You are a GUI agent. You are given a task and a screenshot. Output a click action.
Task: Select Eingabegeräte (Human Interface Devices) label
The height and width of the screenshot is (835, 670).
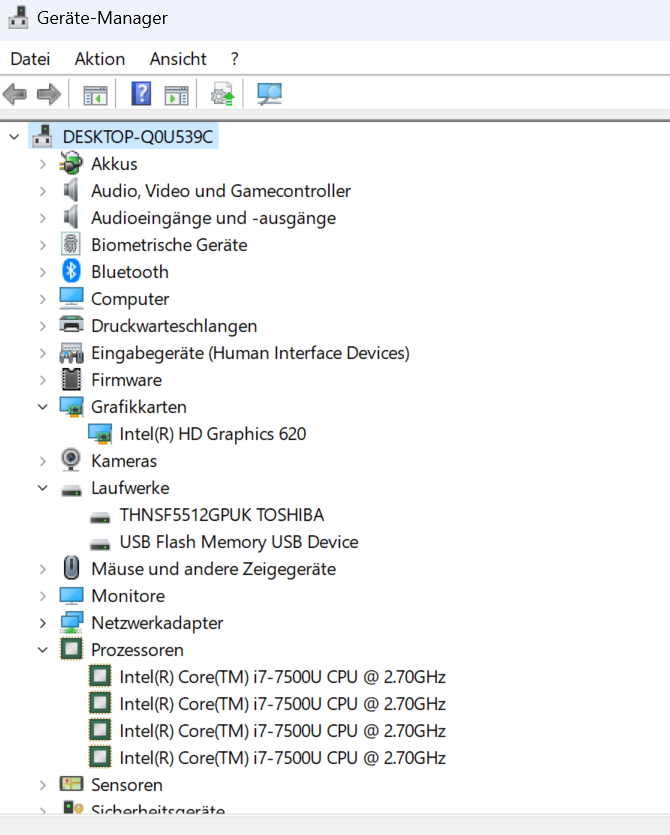coord(250,353)
